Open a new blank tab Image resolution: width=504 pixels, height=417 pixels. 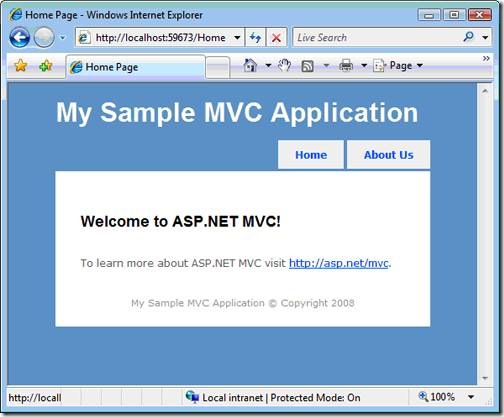pos(218,68)
